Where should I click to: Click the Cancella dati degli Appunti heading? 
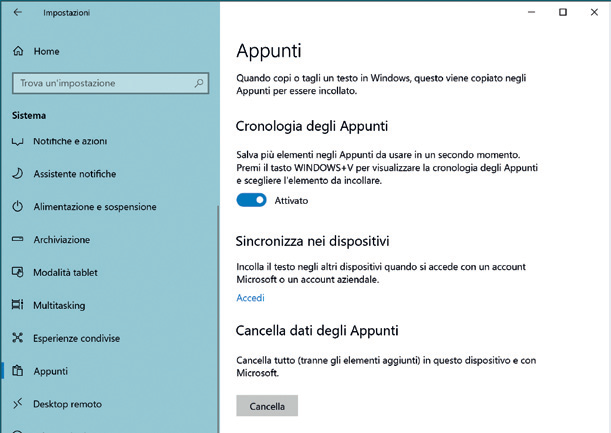pyautogui.click(x=317, y=330)
